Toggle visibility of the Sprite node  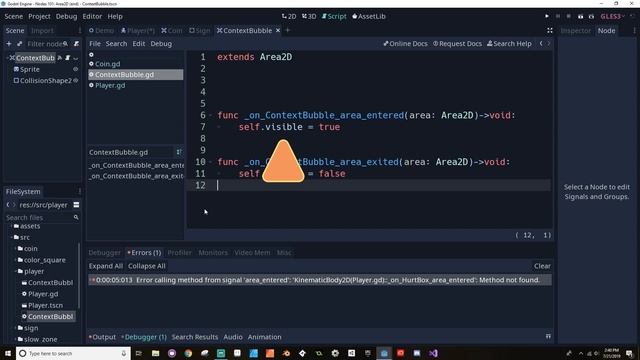pyautogui.click(x=76, y=69)
